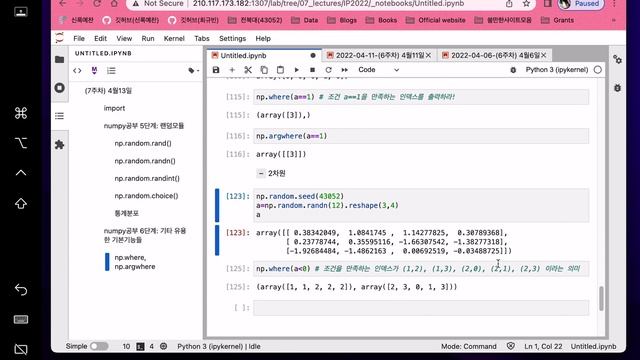Switch to the 2022-04-11 notebook tab
This screenshot has height=360, width=640.
tap(380, 55)
